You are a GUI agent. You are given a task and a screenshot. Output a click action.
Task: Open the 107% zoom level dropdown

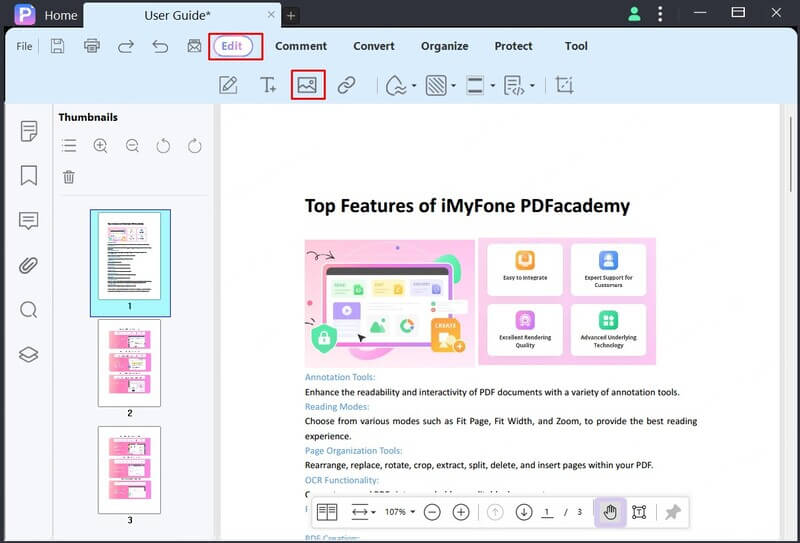(x=399, y=512)
